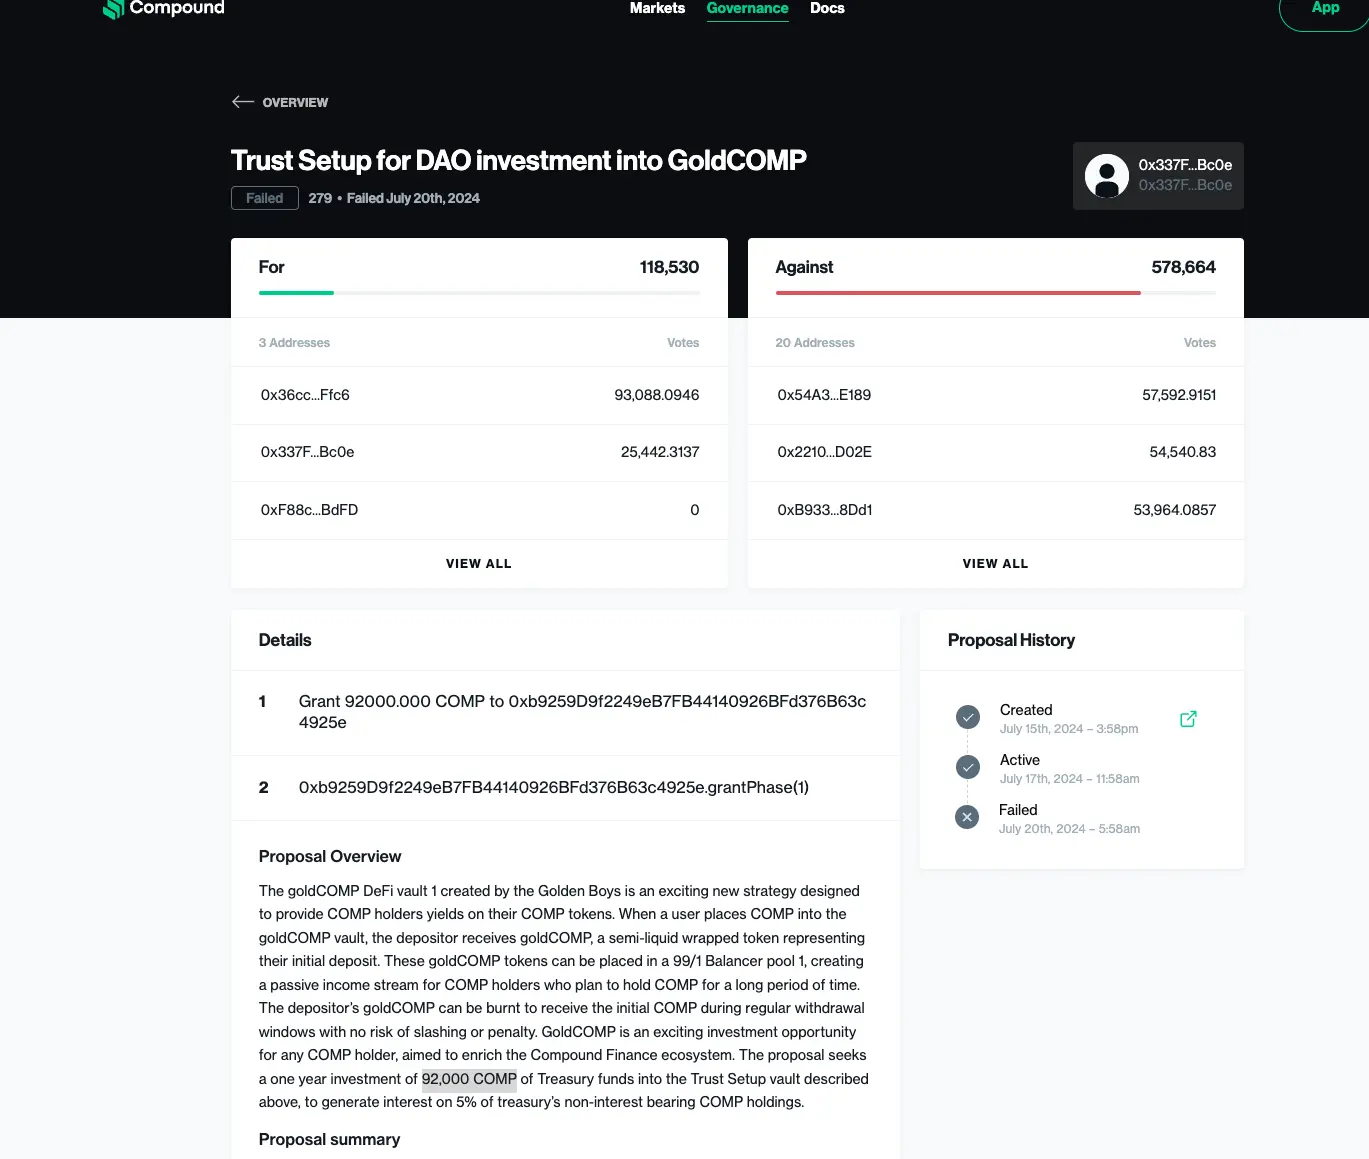The width and height of the screenshot is (1369, 1159).
Task: Click the highlighted 92,000 COMP text
Action: point(469,1079)
